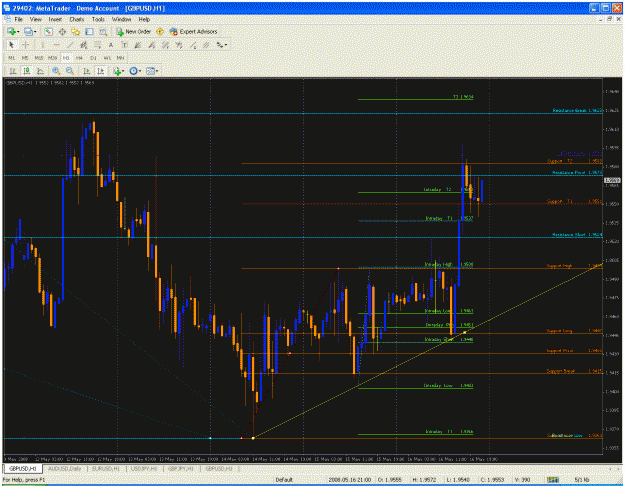Image resolution: width=625 pixels, height=486 pixels.
Task: Show the Navigator panel with folder-star icon
Action: (75, 31)
